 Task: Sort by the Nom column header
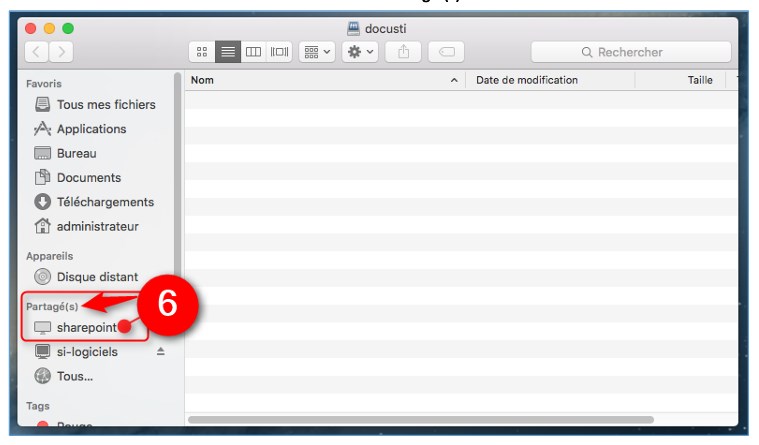click(300, 80)
